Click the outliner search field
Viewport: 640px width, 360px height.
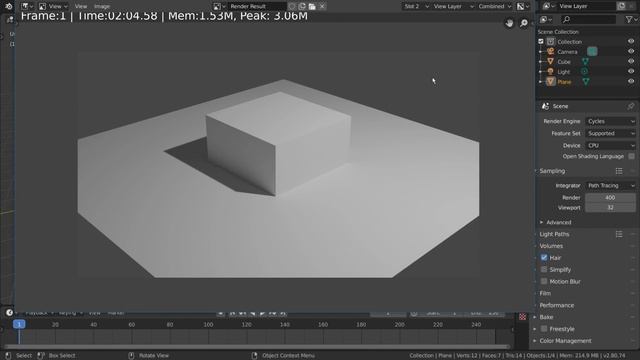point(589,19)
